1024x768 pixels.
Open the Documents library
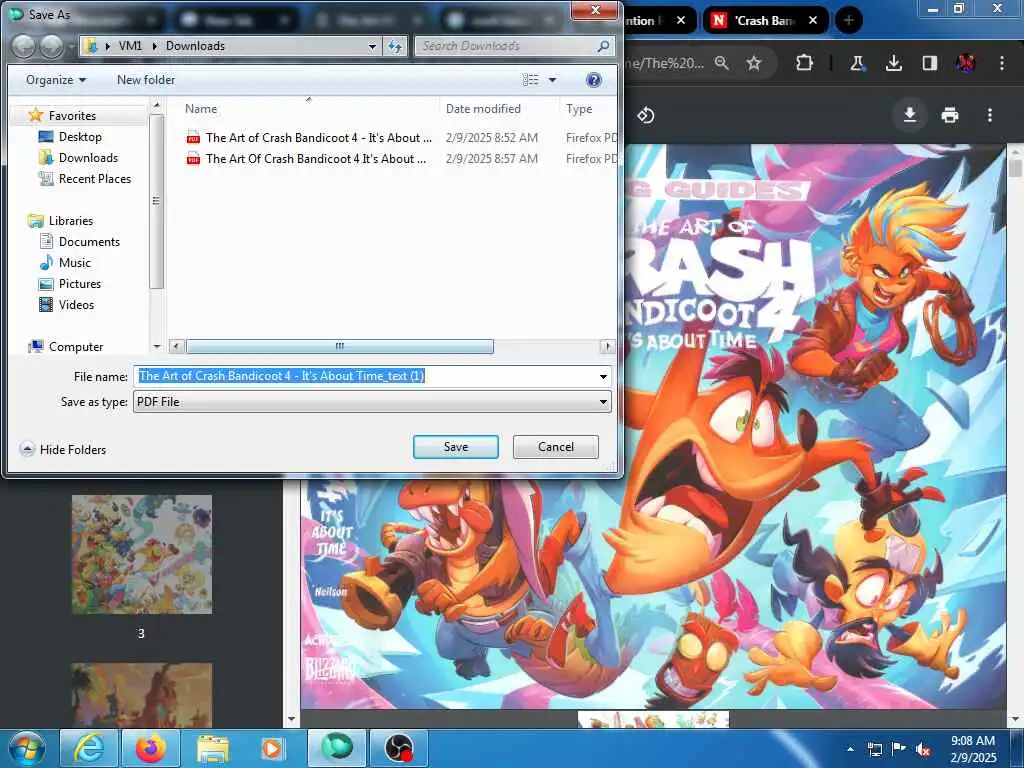click(89, 242)
